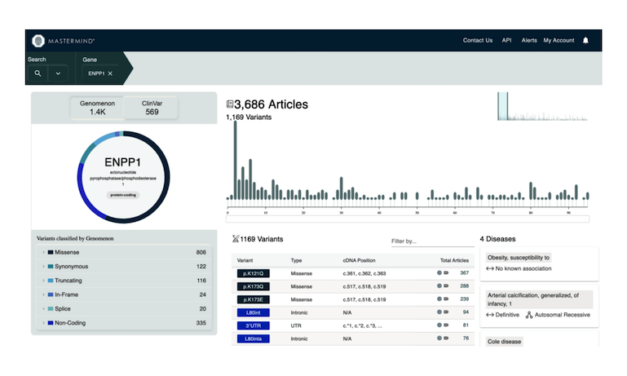627x376 pixels.
Task: Click the Non-Coding color swatch
Action: [x=50, y=323]
